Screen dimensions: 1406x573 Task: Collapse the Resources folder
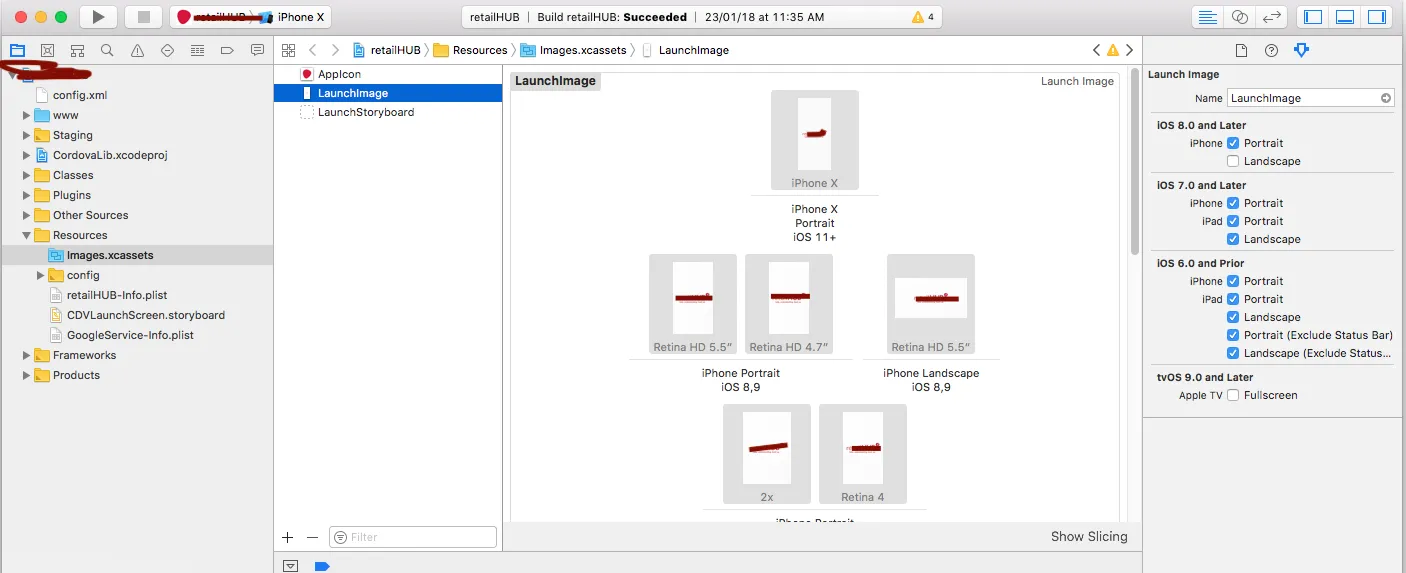27,235
